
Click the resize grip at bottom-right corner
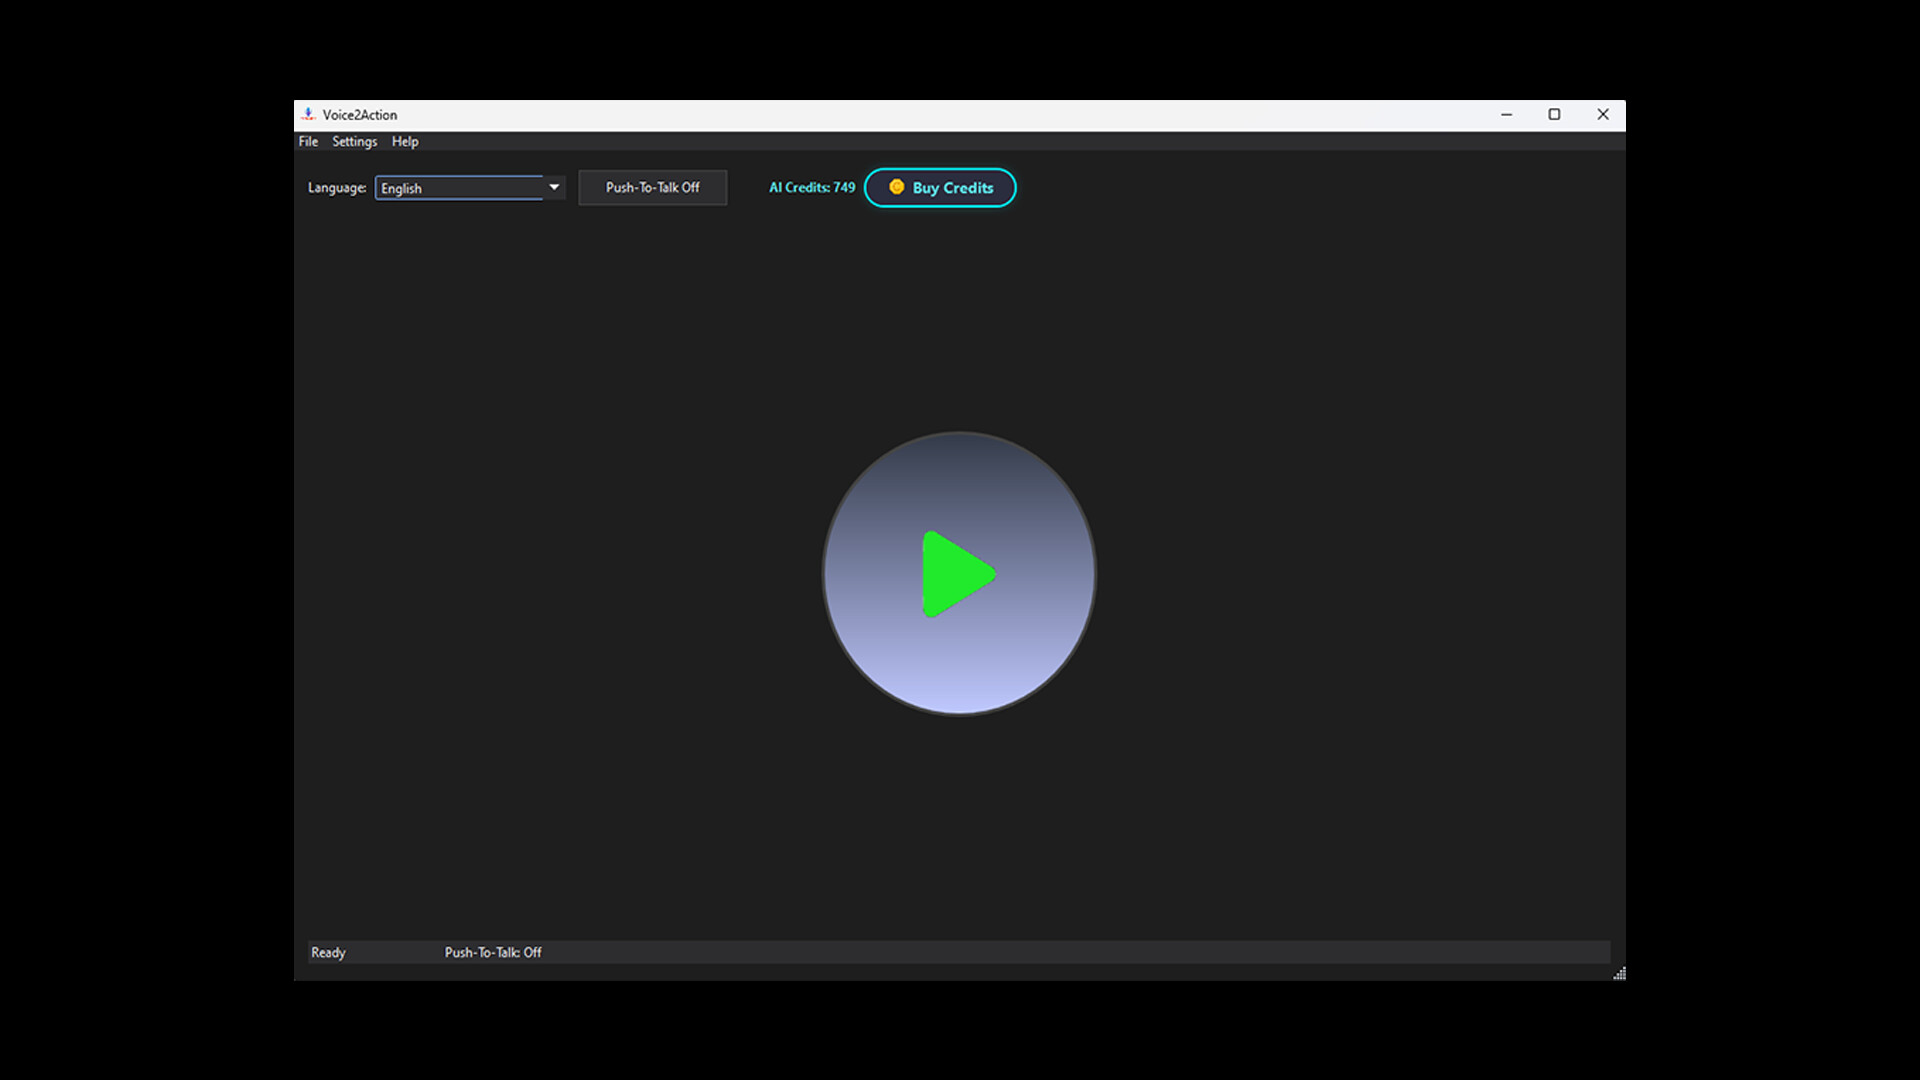1620,973
